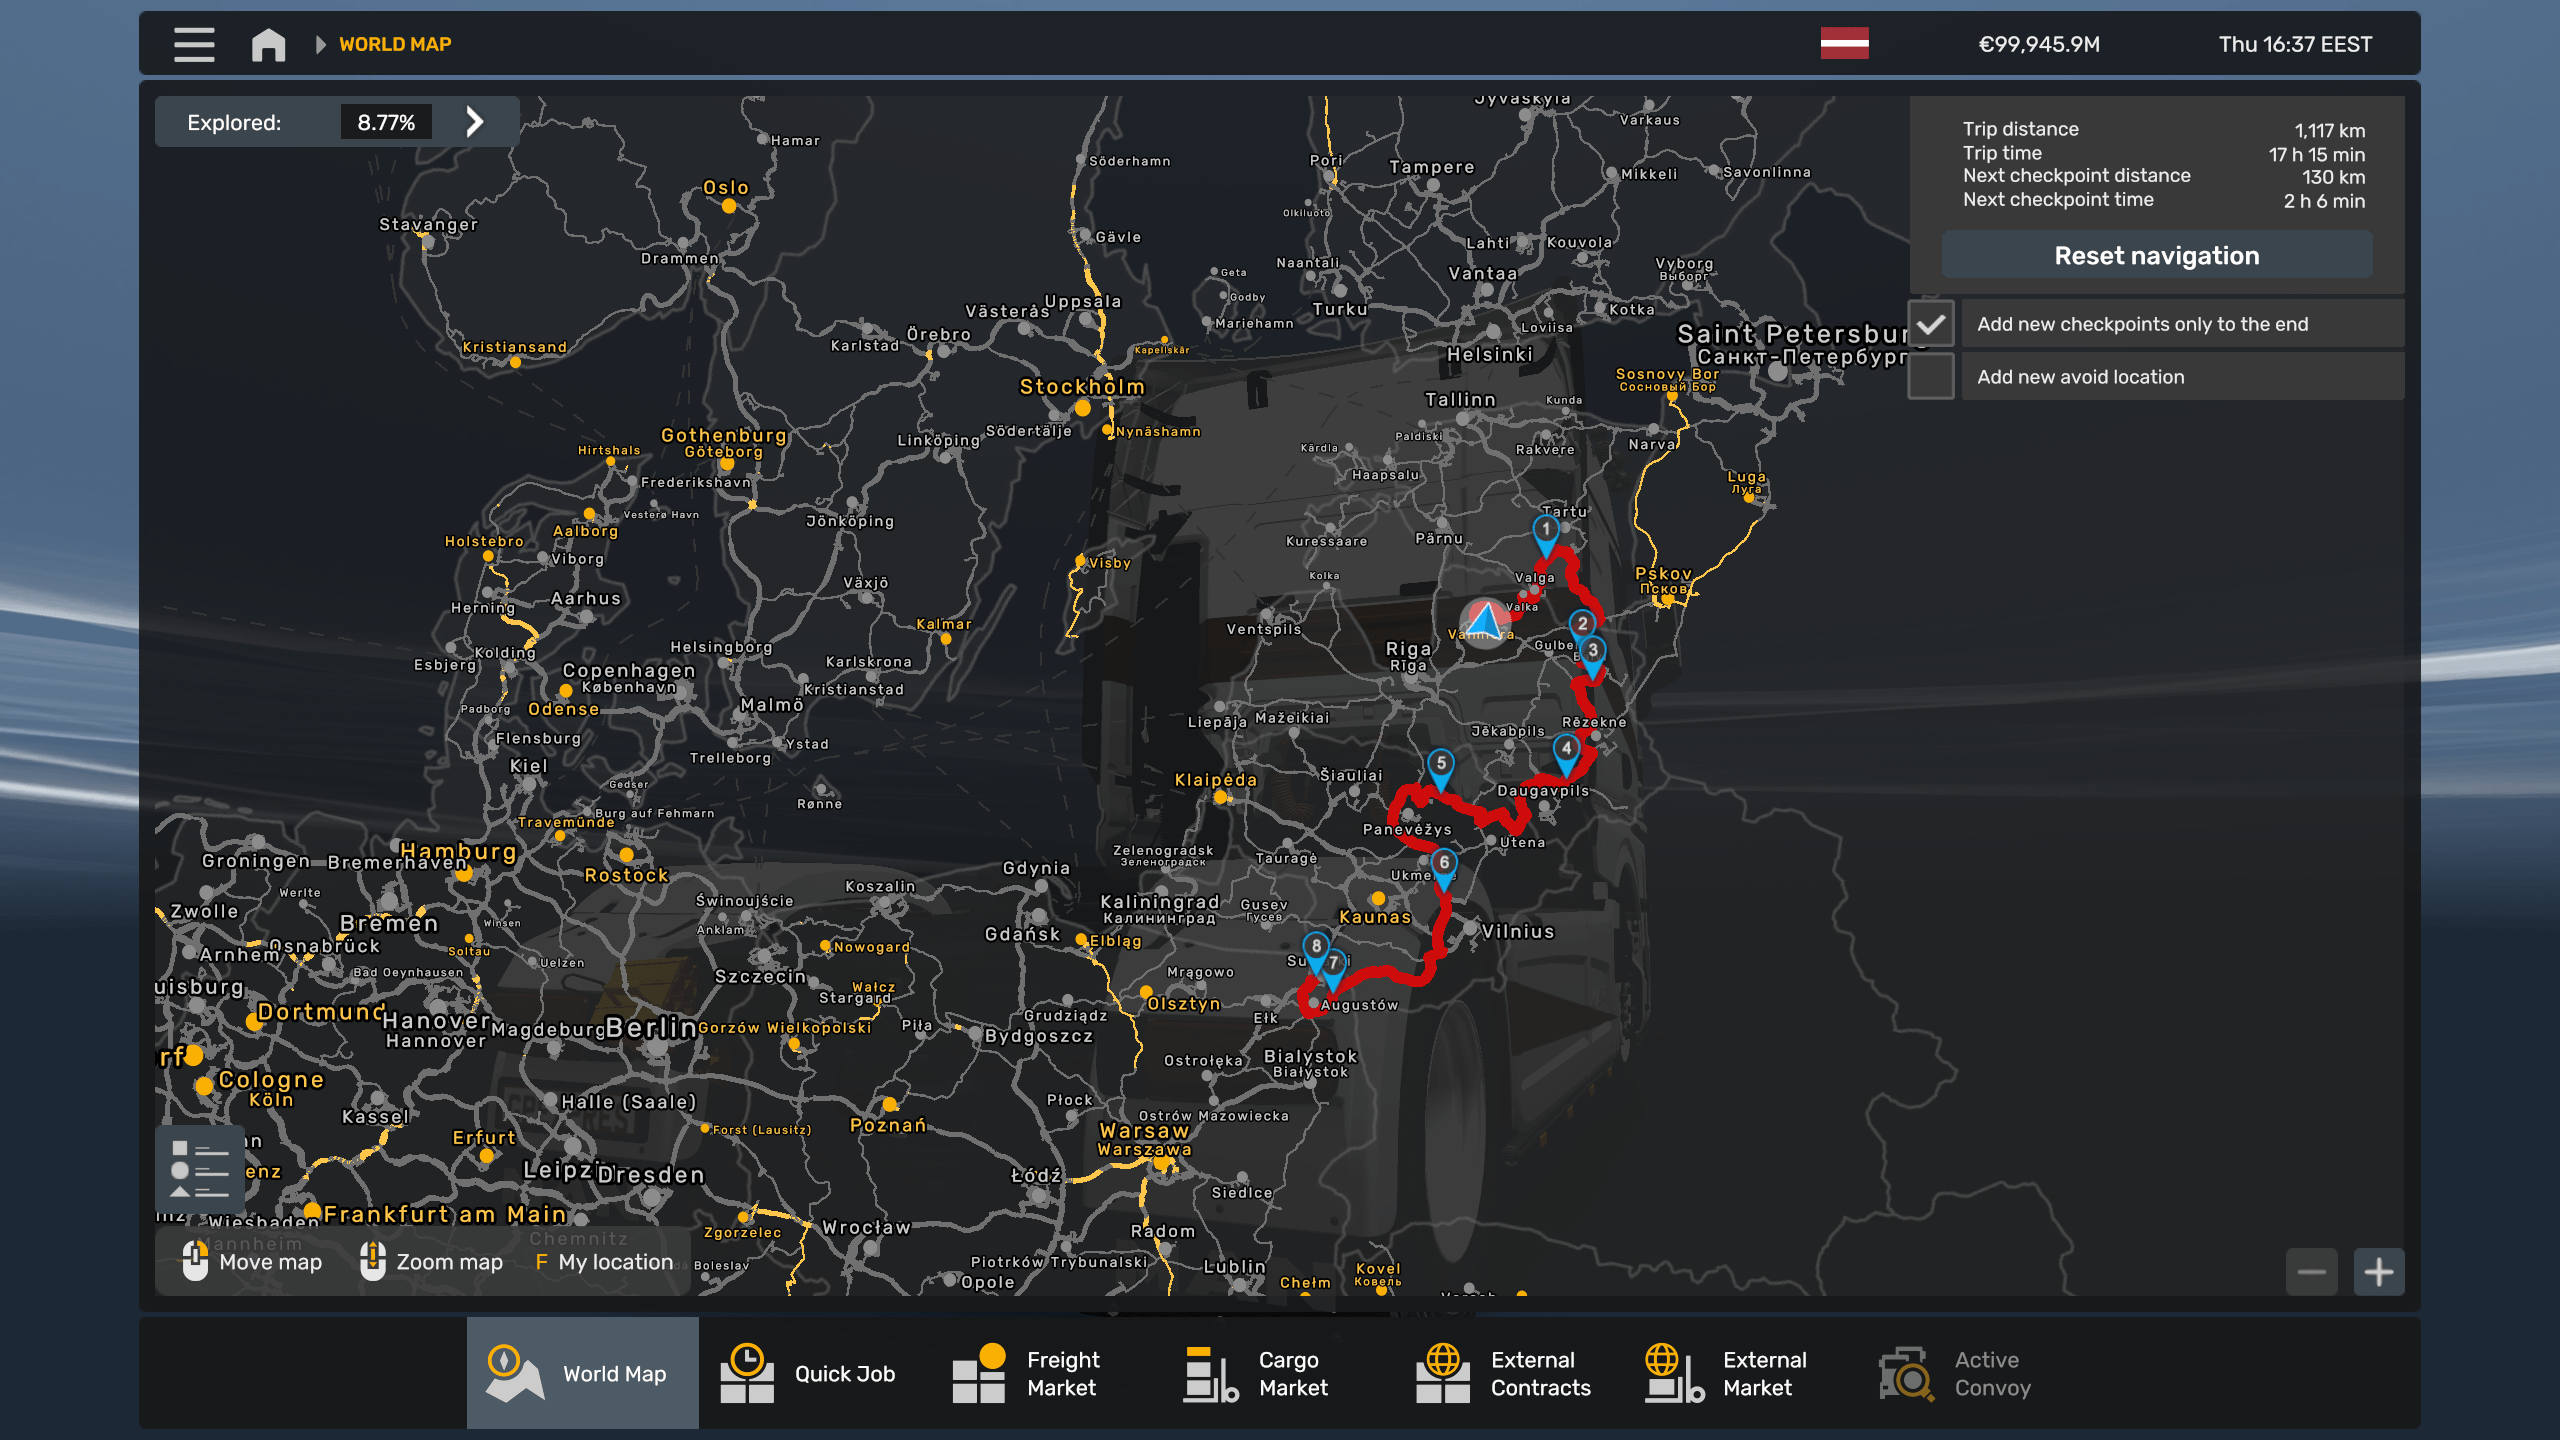The image size is (2560, 1440).
Task: Click the breadcrumb arrow before World Map
Action: [321, 44]
